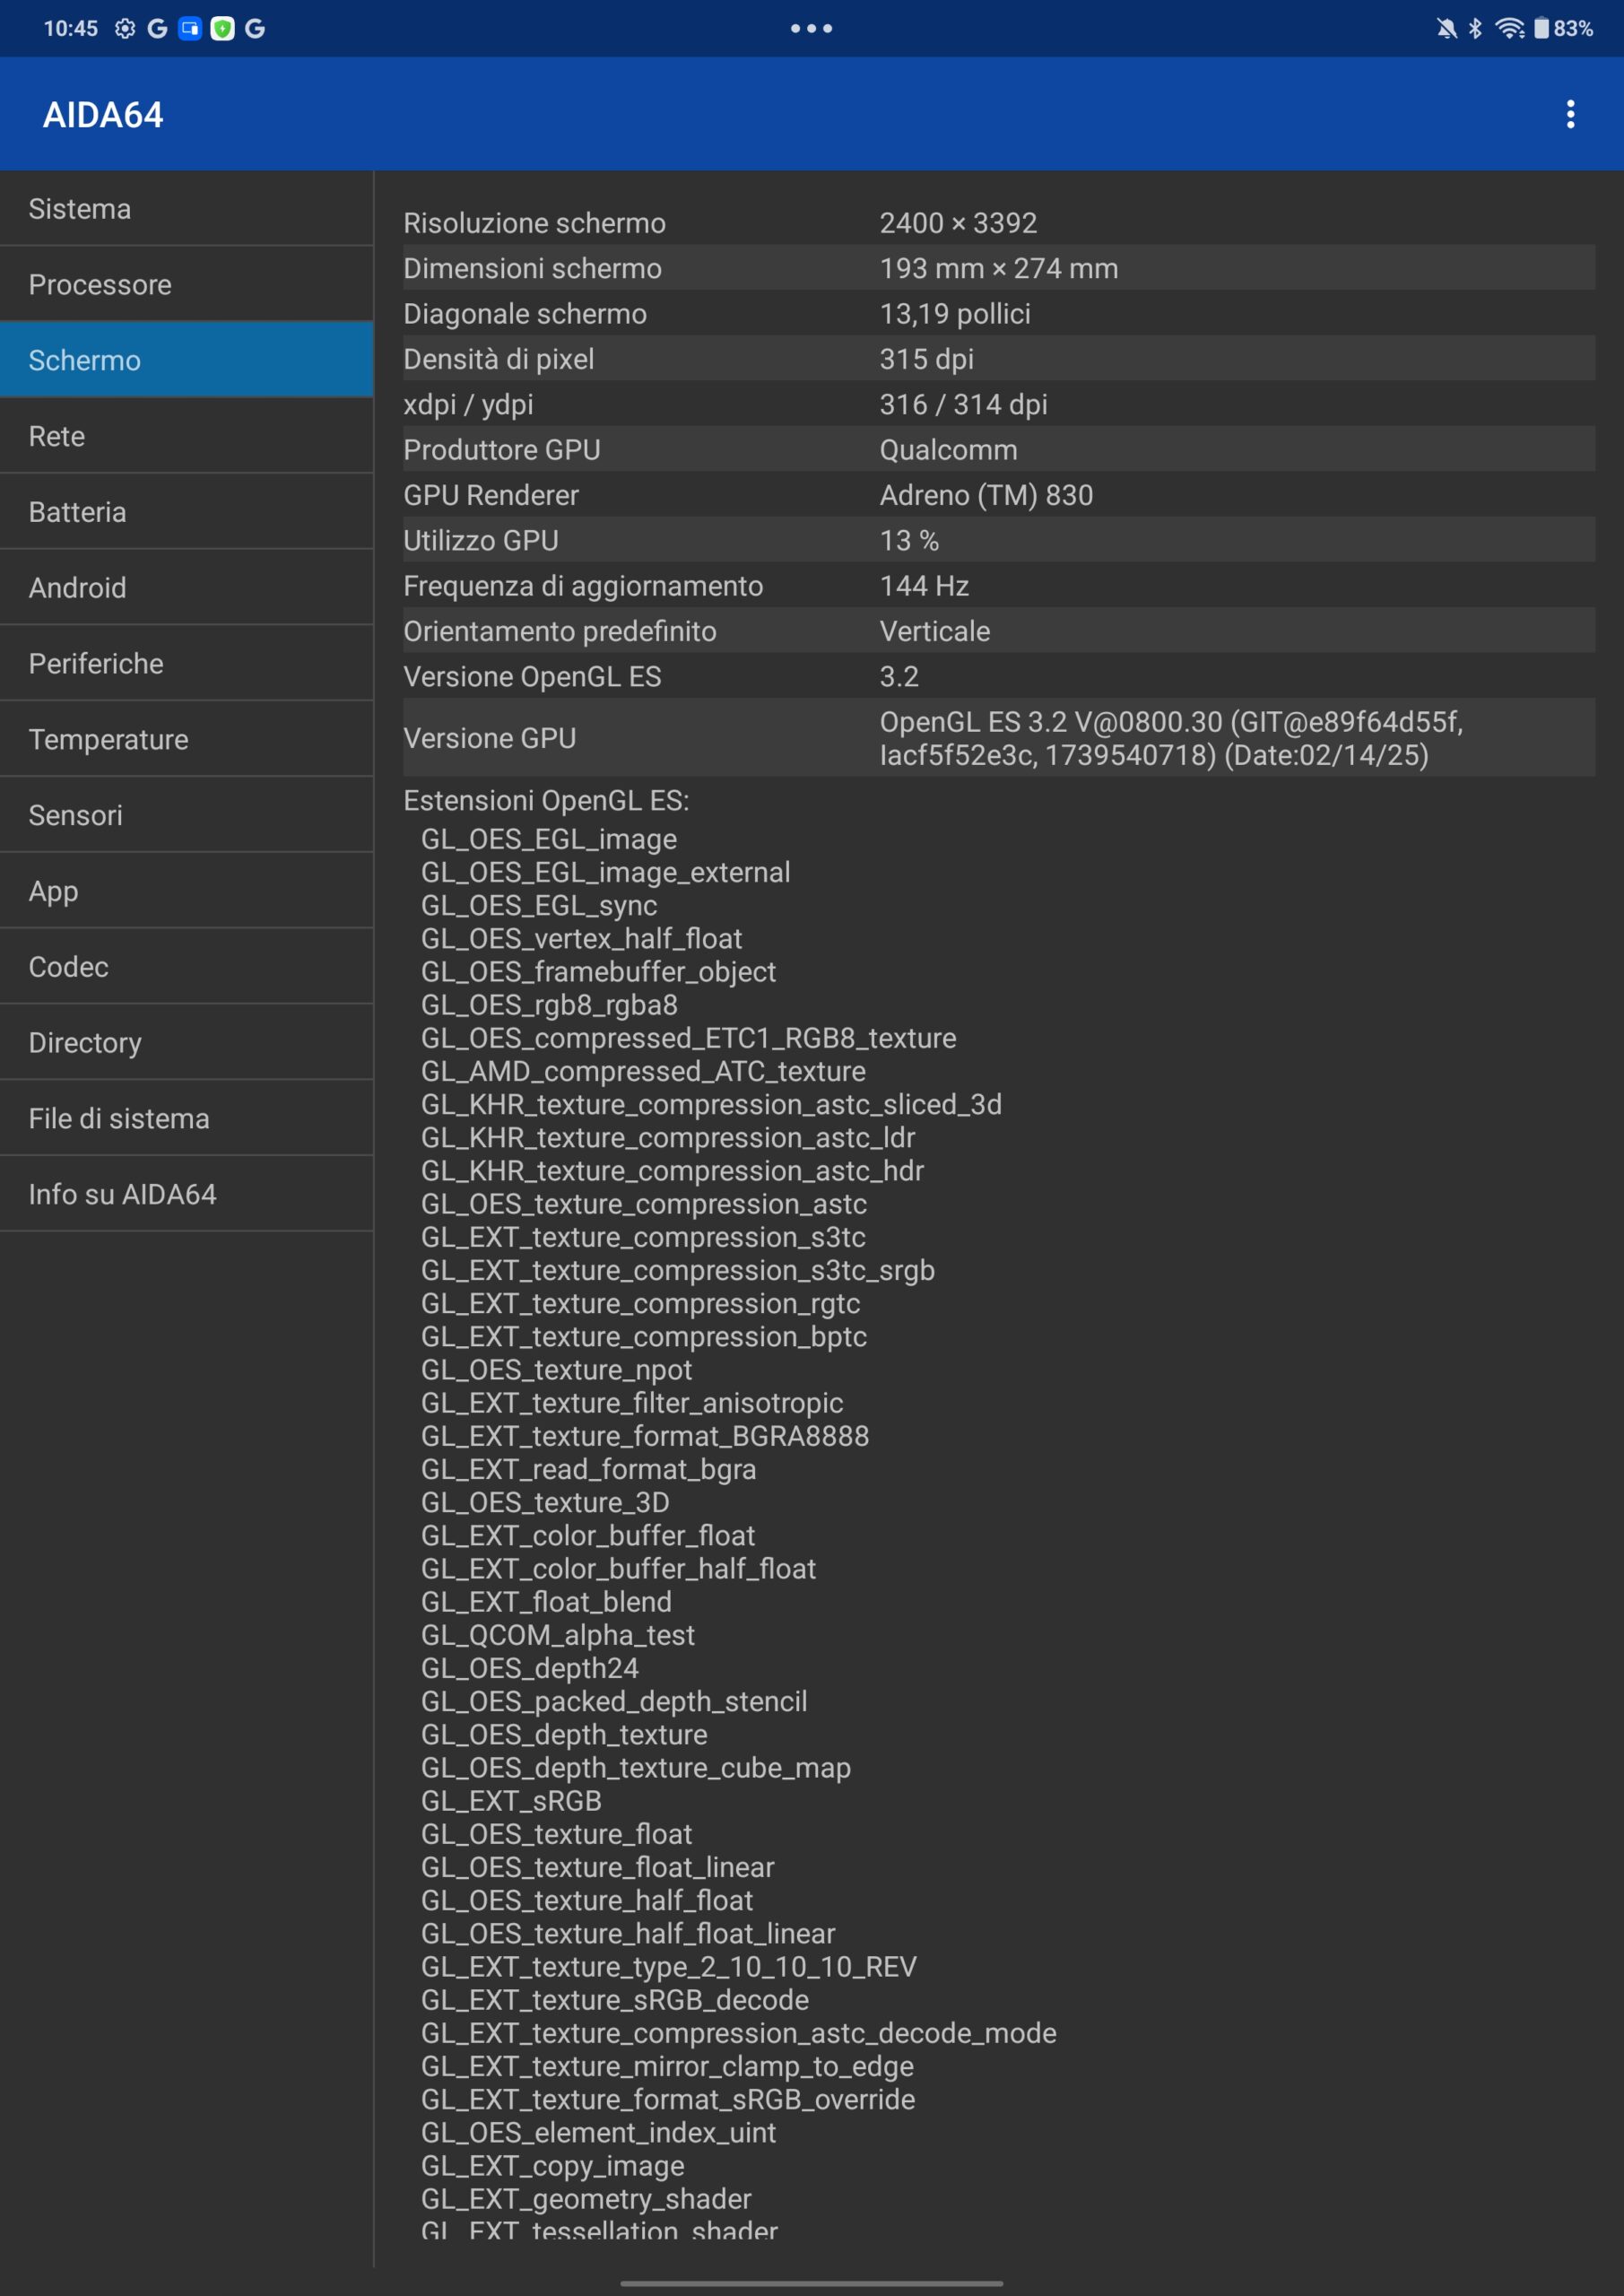
Task: Tap the GL_AMD_compressed_ATC_texture extension
Action: coord(643,1071)
